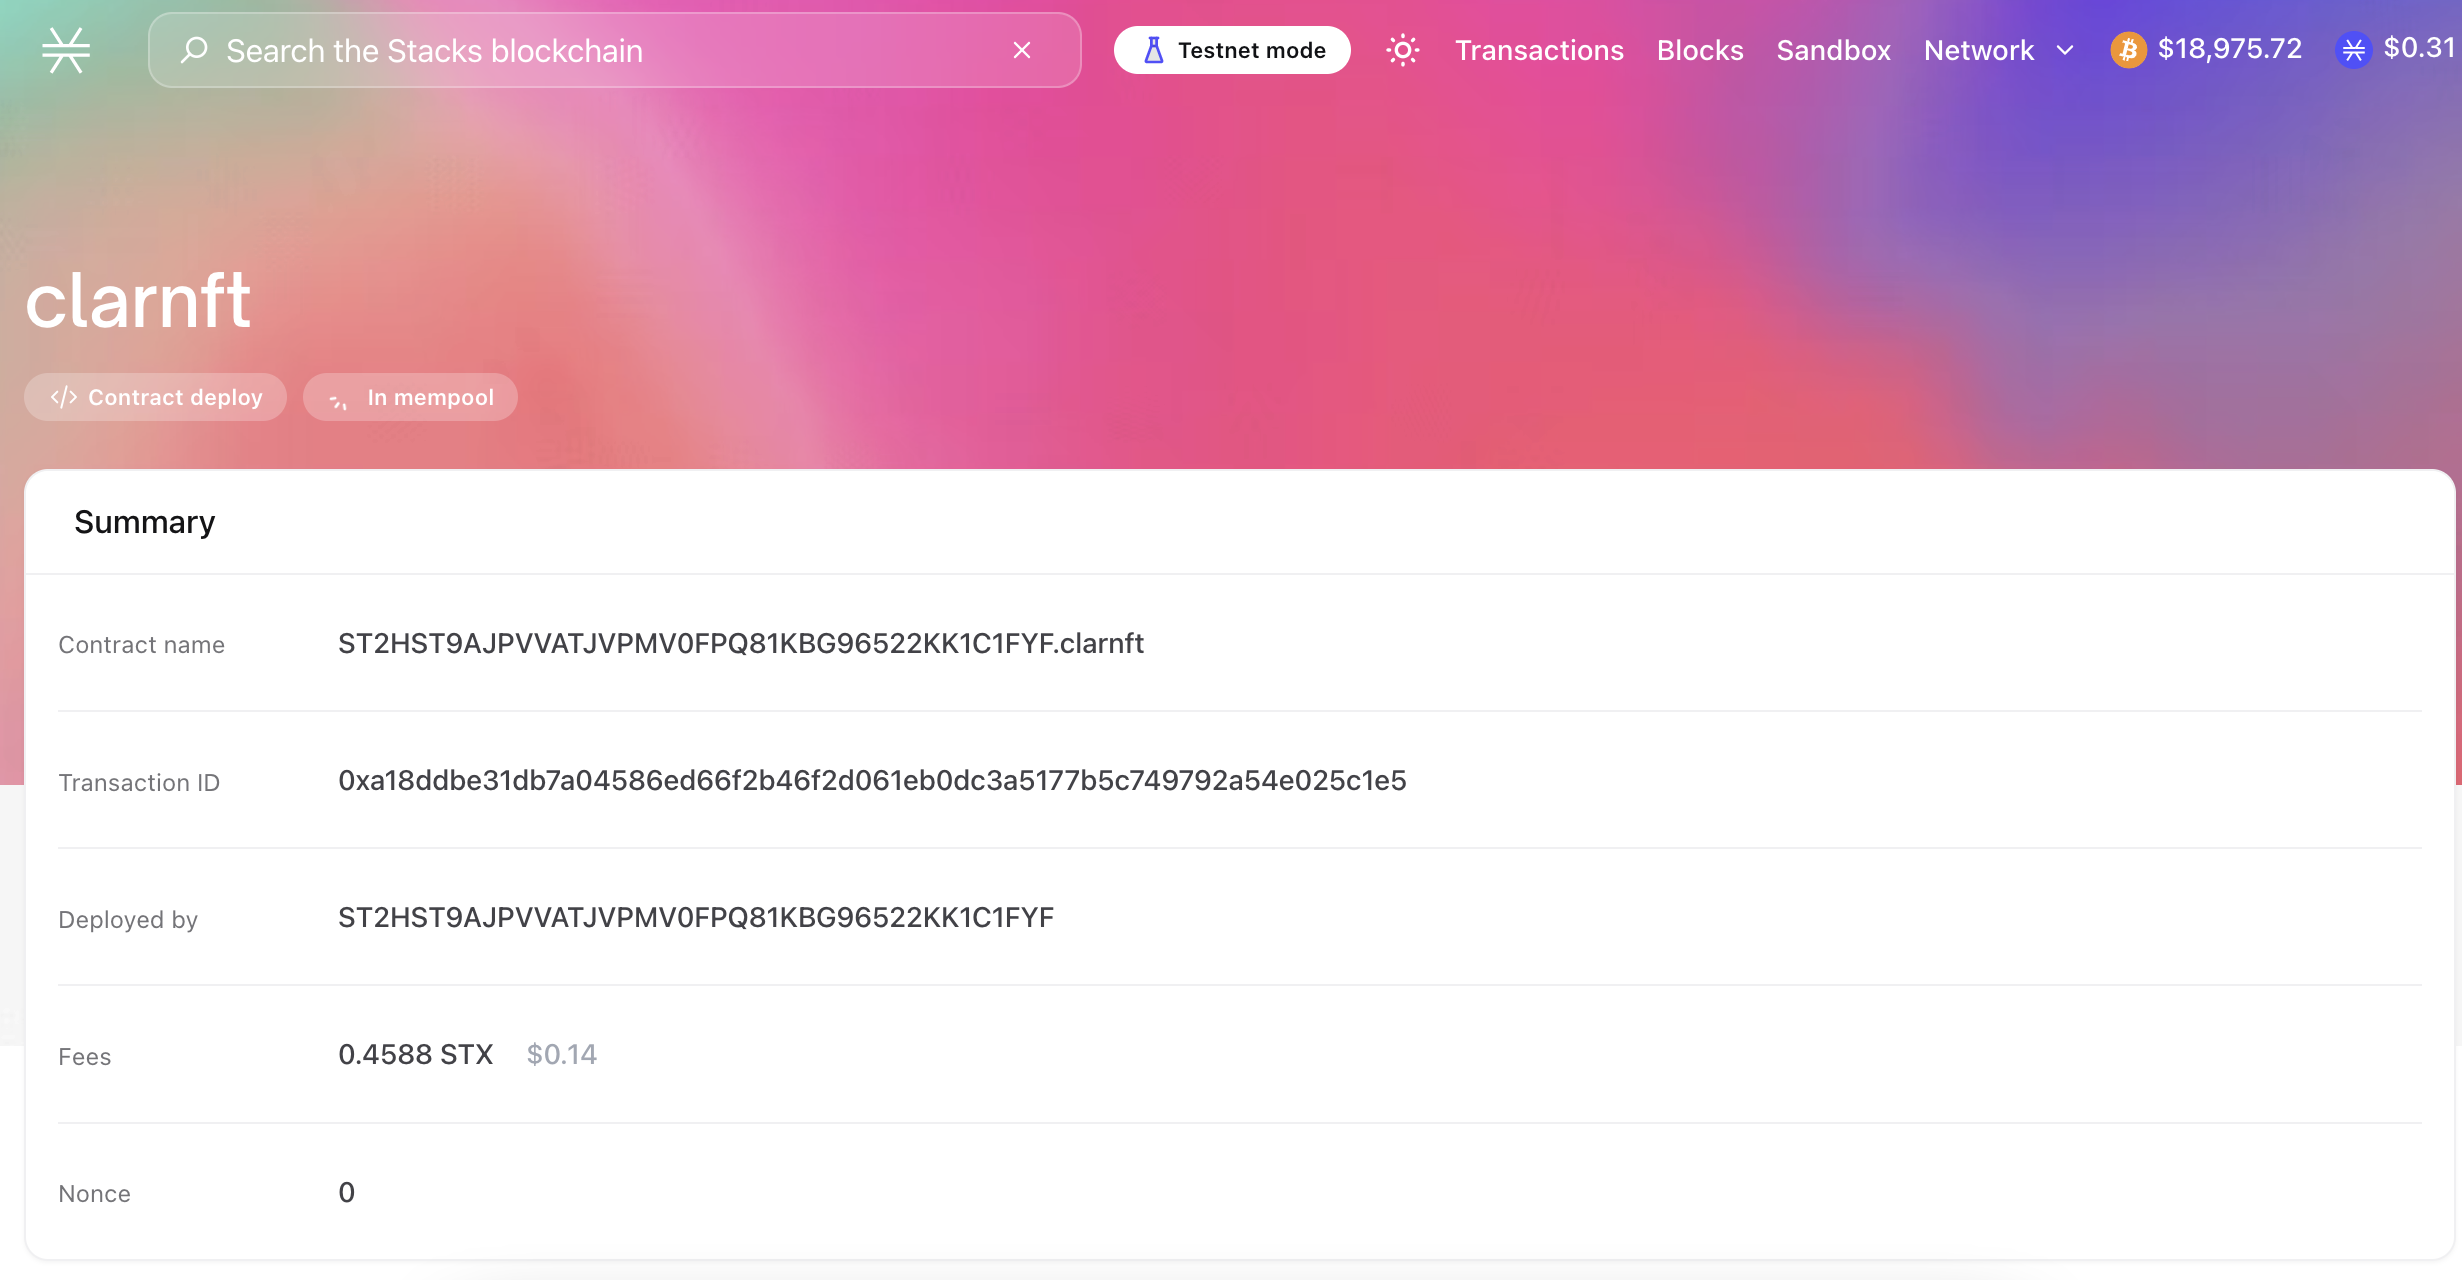Toggle light/dark theme sun icon

[x=1402, y=50]
